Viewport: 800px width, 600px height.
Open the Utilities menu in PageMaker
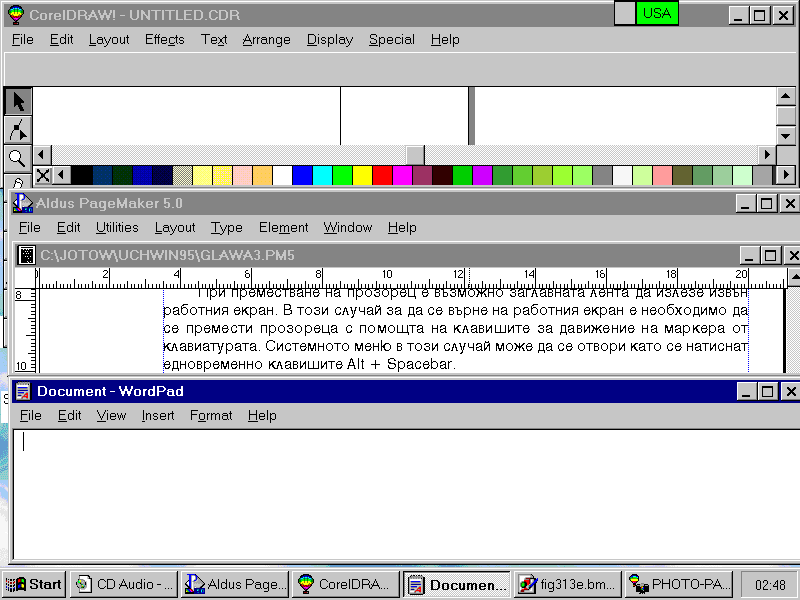coord(117,228)
